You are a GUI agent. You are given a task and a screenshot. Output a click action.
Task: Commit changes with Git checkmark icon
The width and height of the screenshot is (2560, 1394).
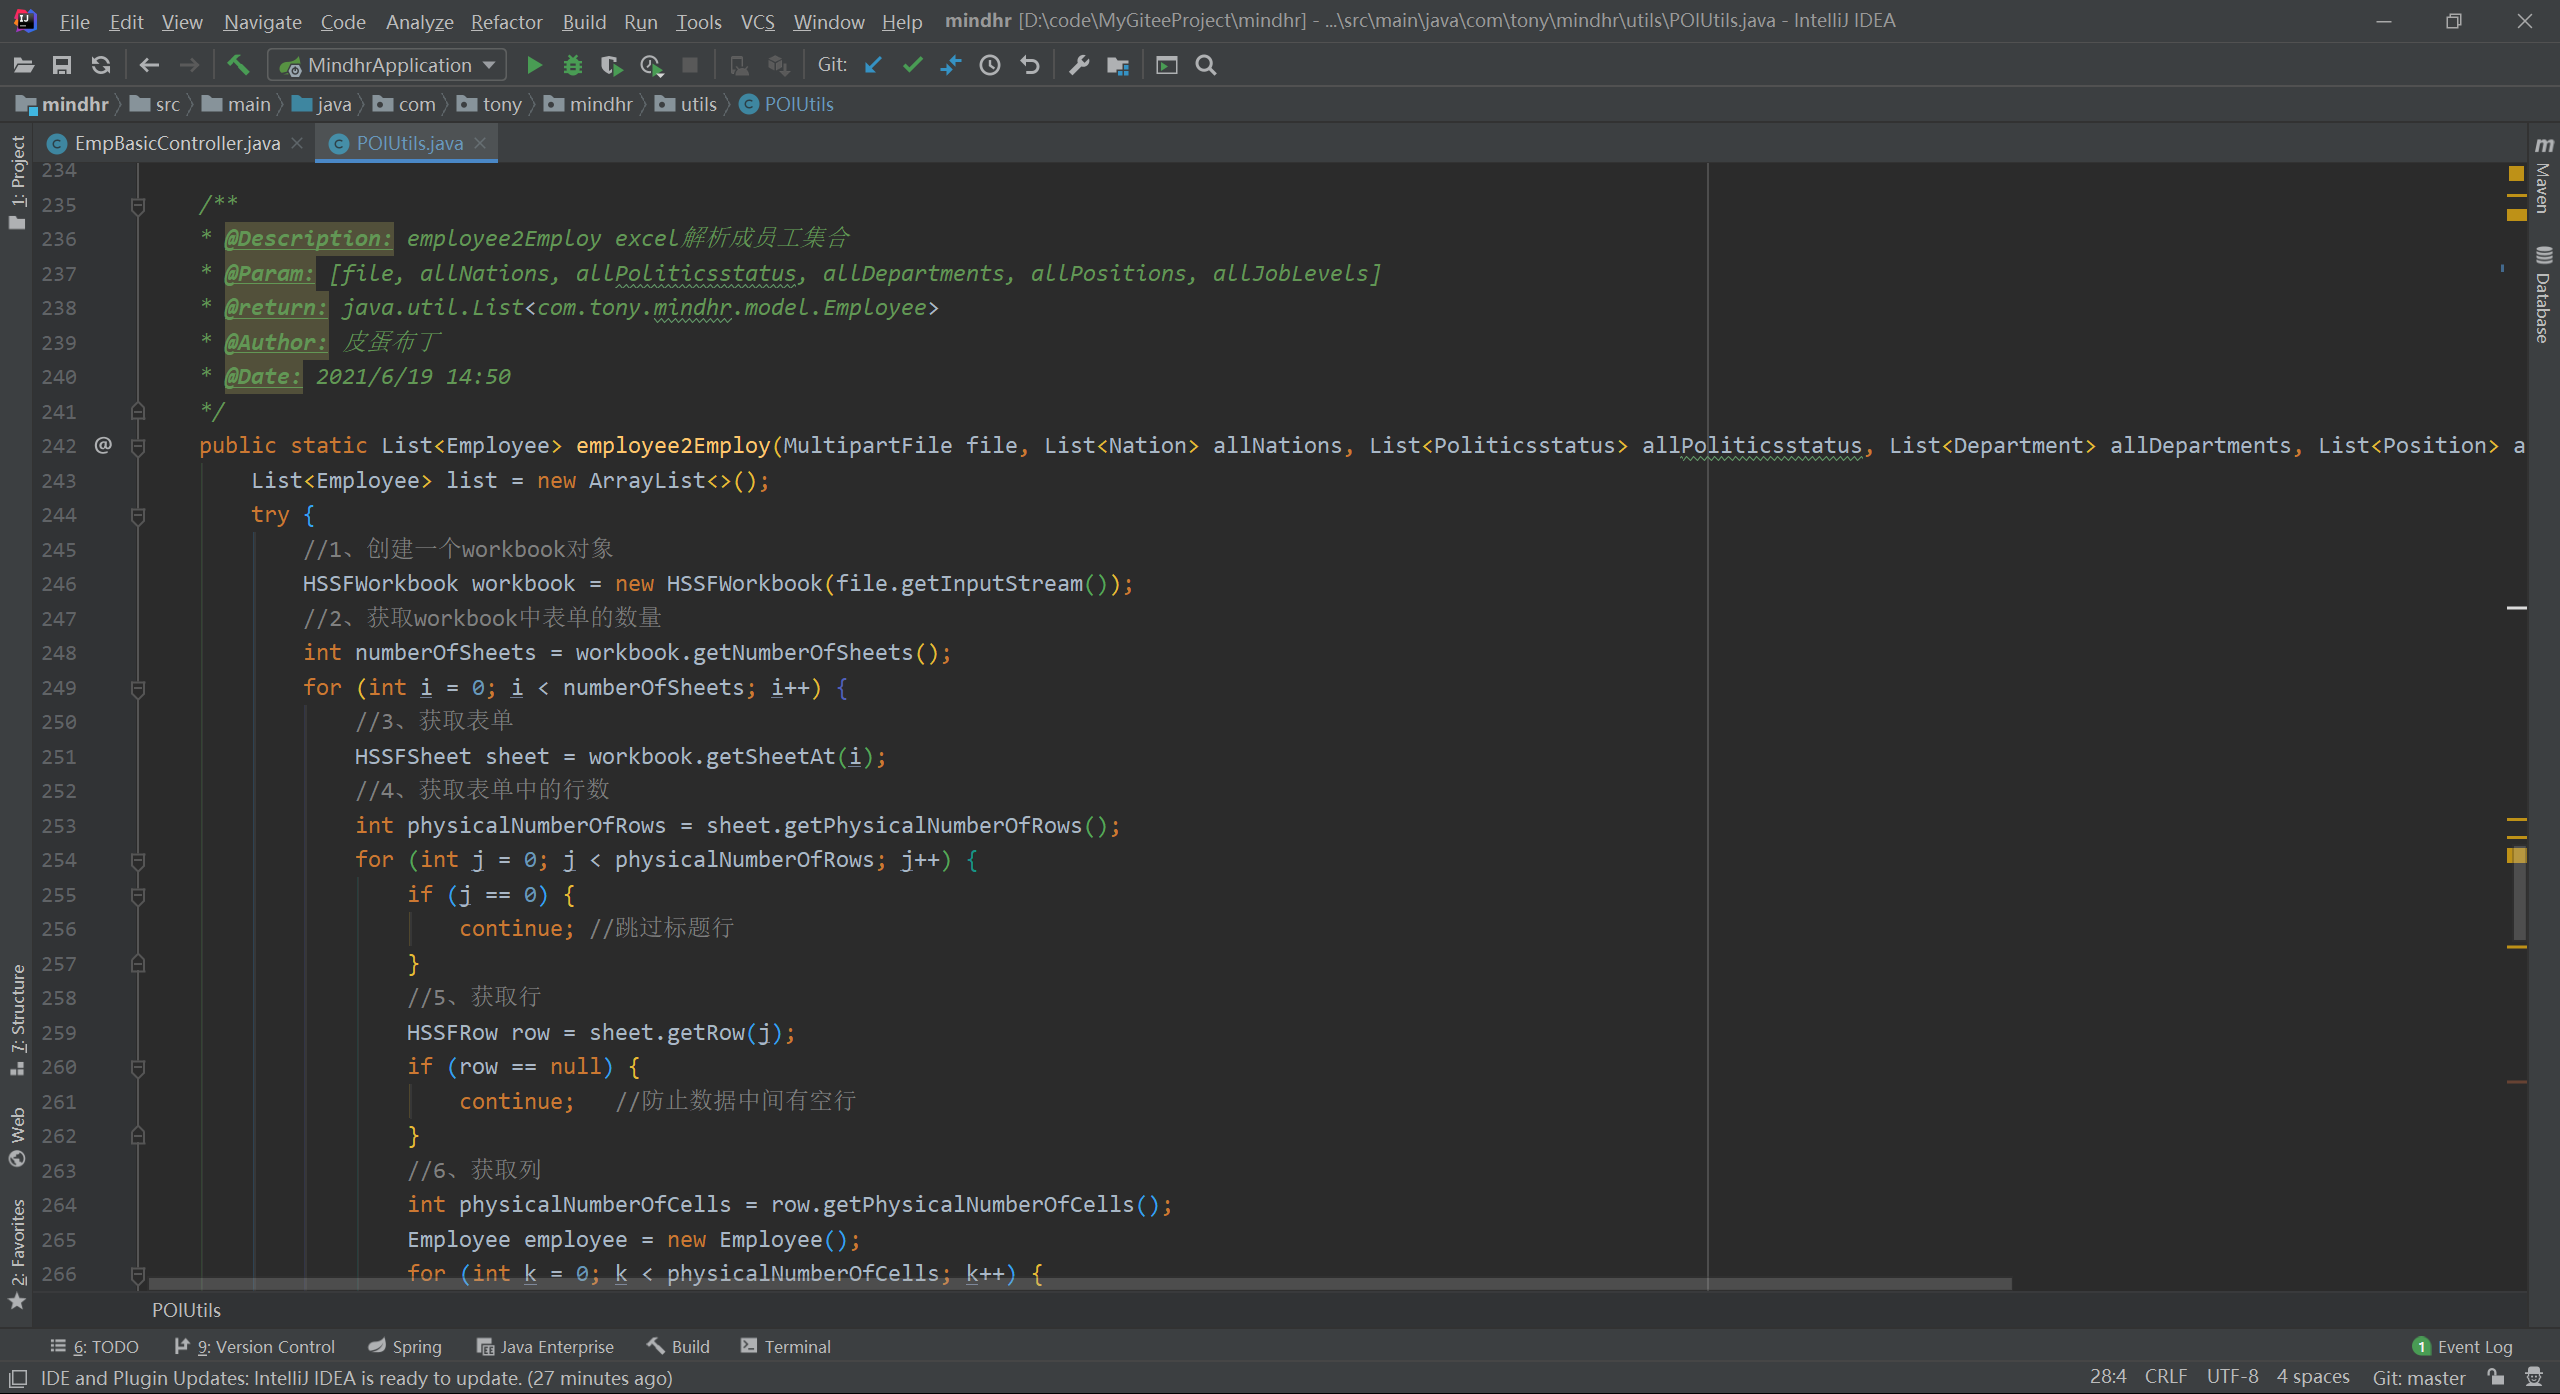click(x=911, y=66)
